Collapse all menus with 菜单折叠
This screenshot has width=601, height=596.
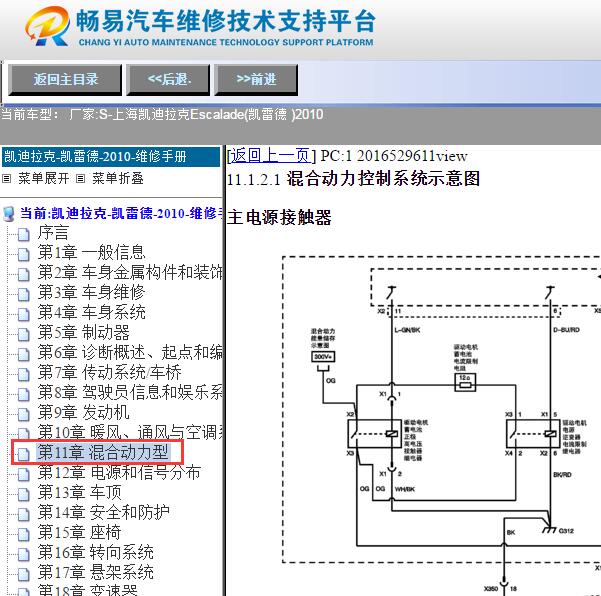pyautogui.click(x=118, y=178)
